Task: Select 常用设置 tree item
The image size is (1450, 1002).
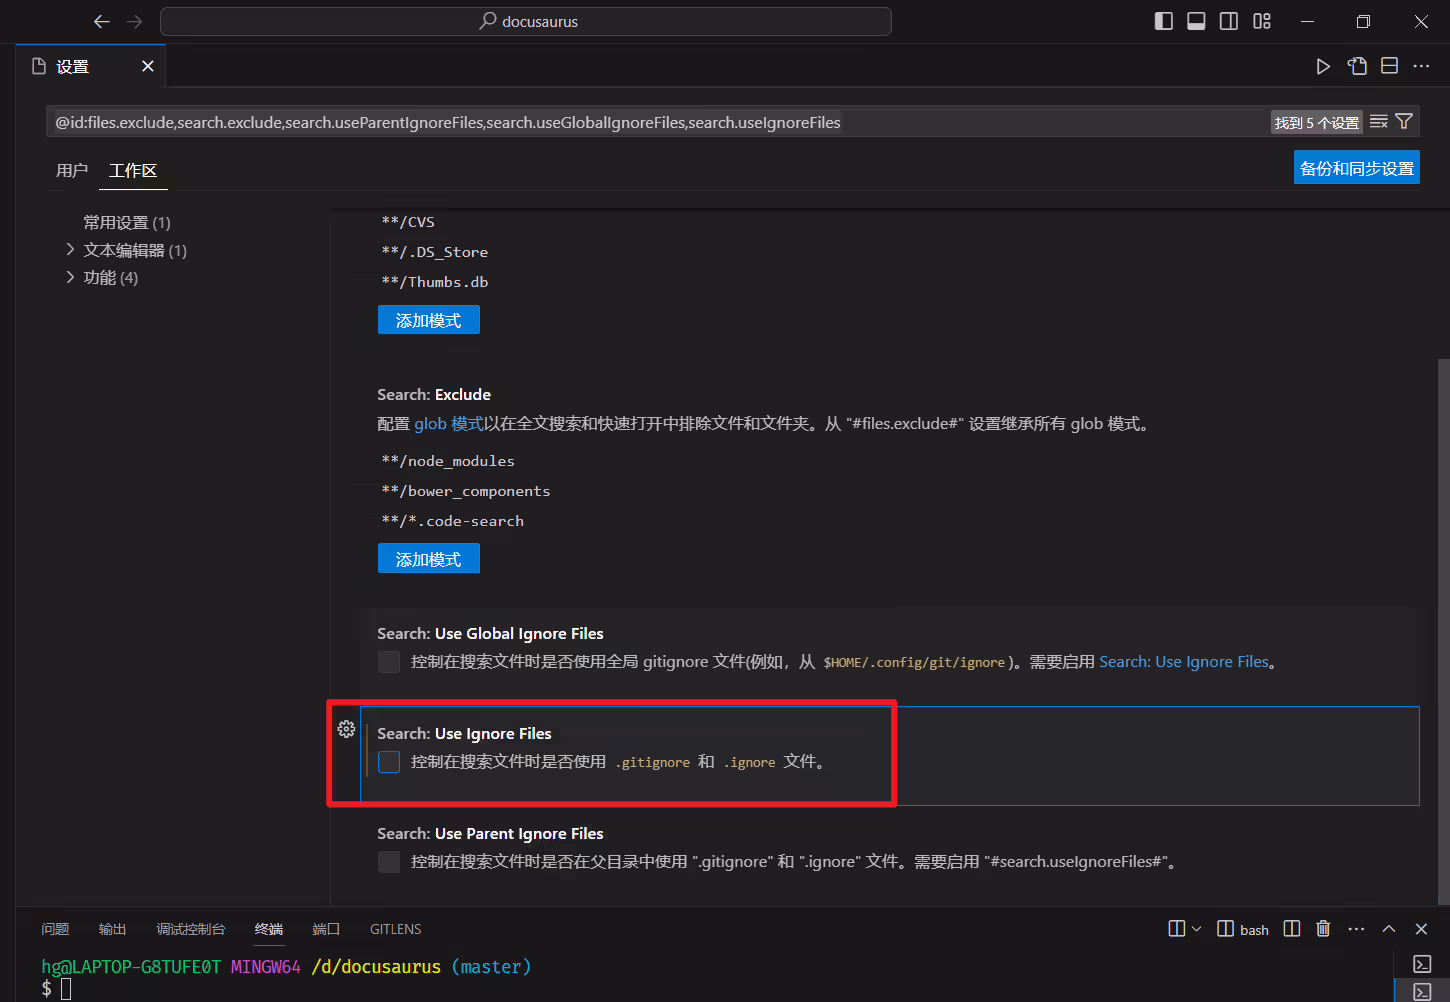Action: [127, 222]
